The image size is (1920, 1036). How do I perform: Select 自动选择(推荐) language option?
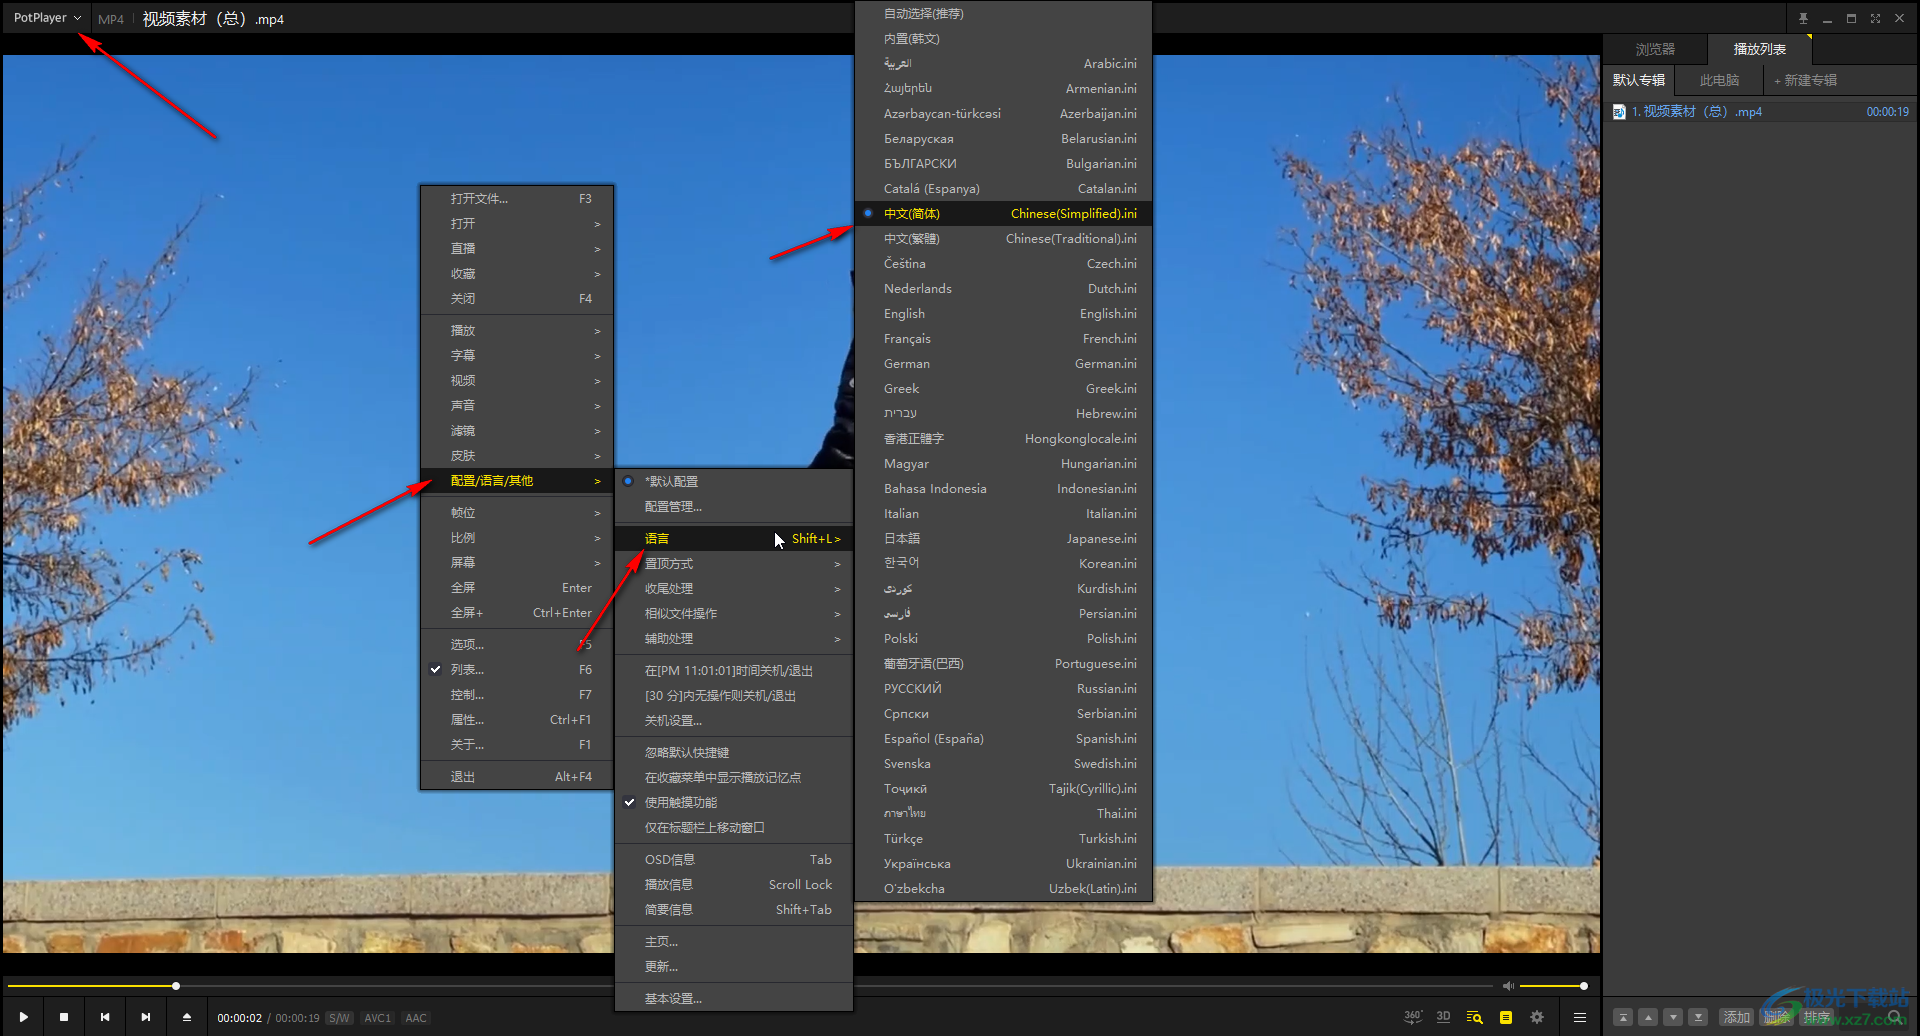(x=1004, y=14)
